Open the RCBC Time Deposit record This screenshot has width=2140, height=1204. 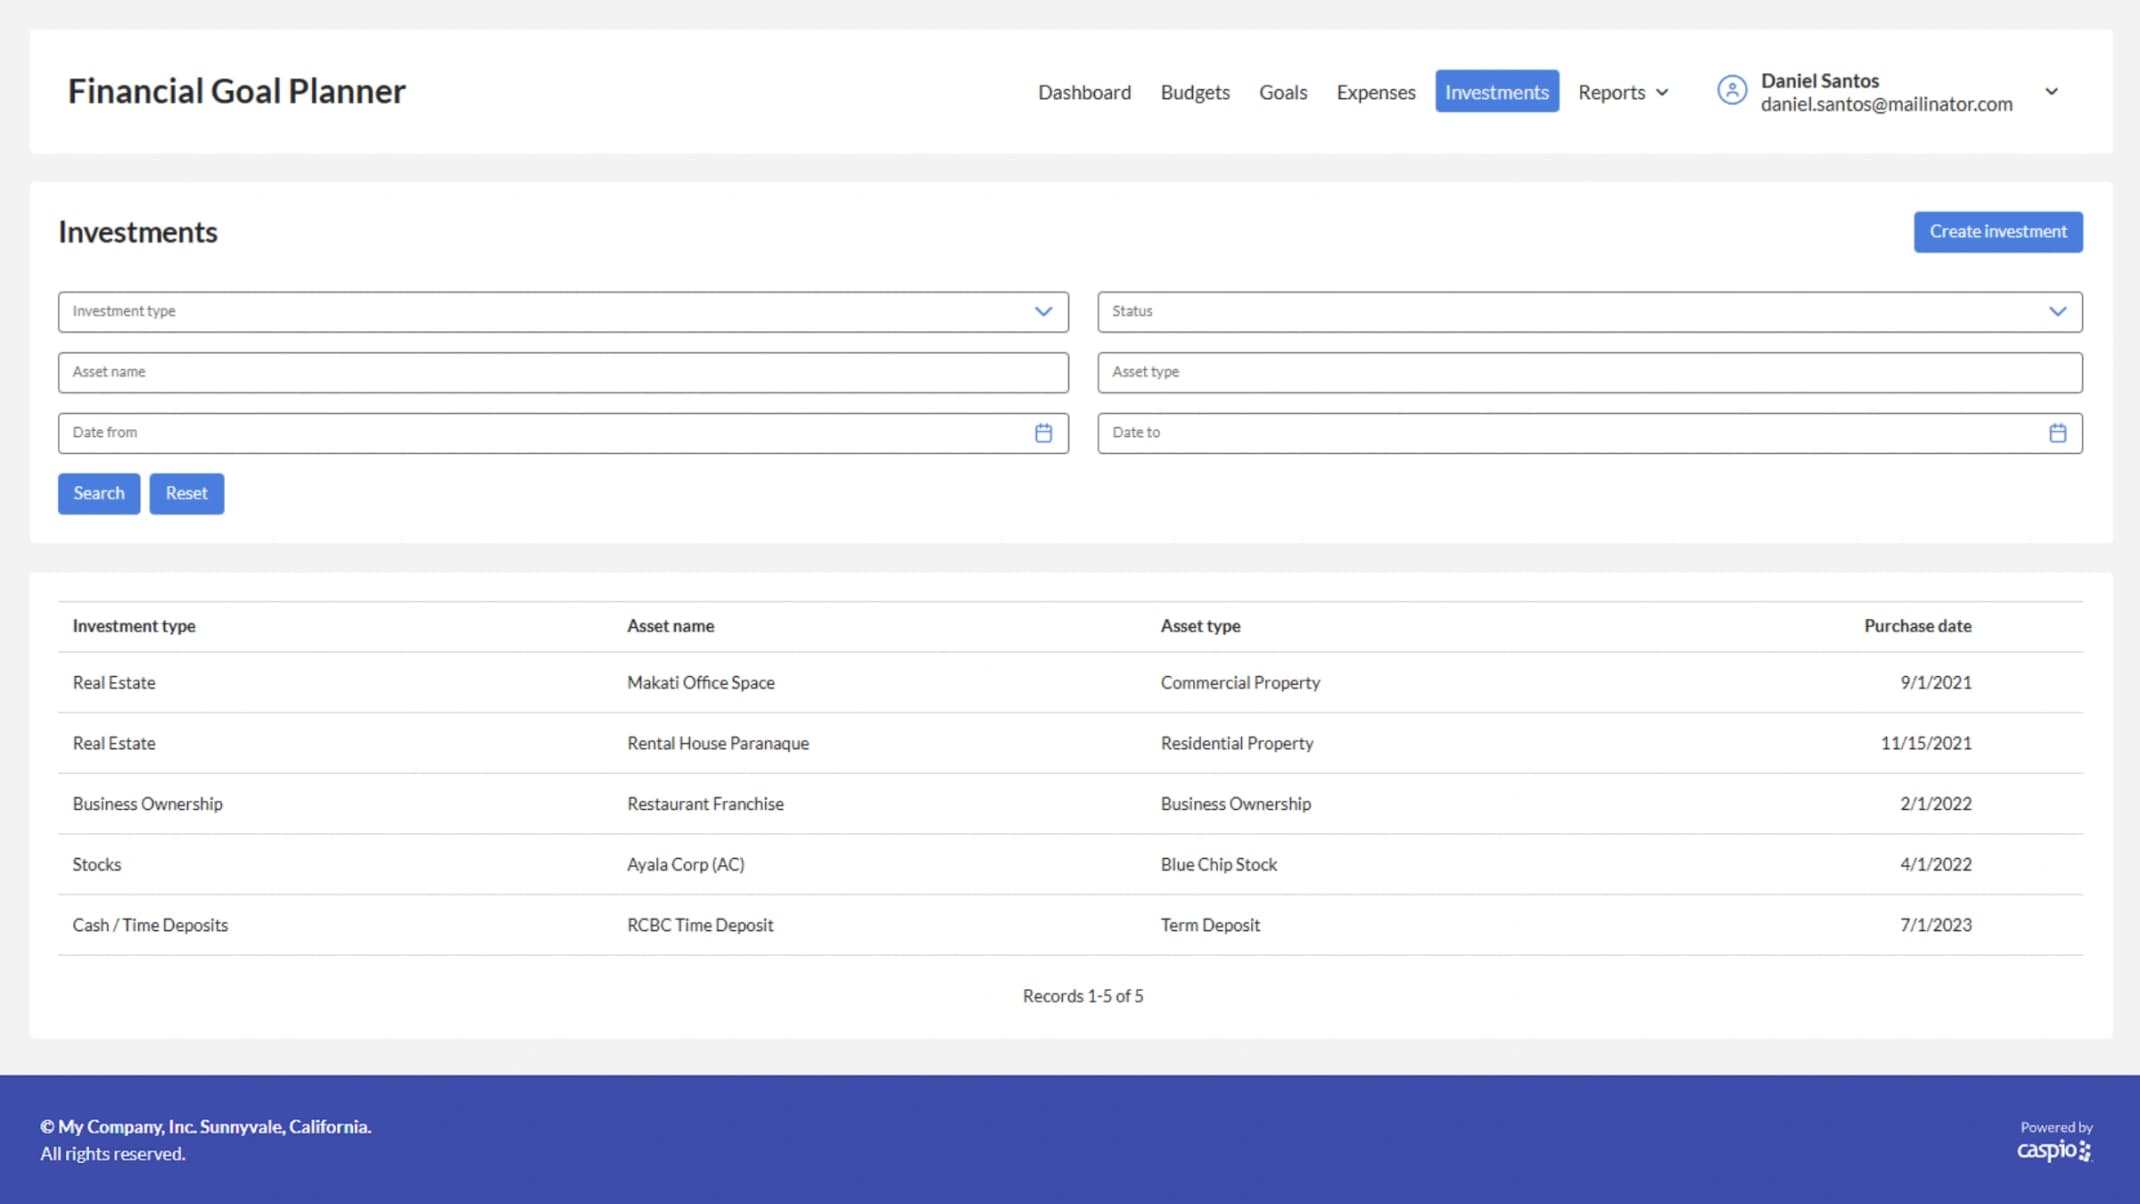pos(1070,925)
